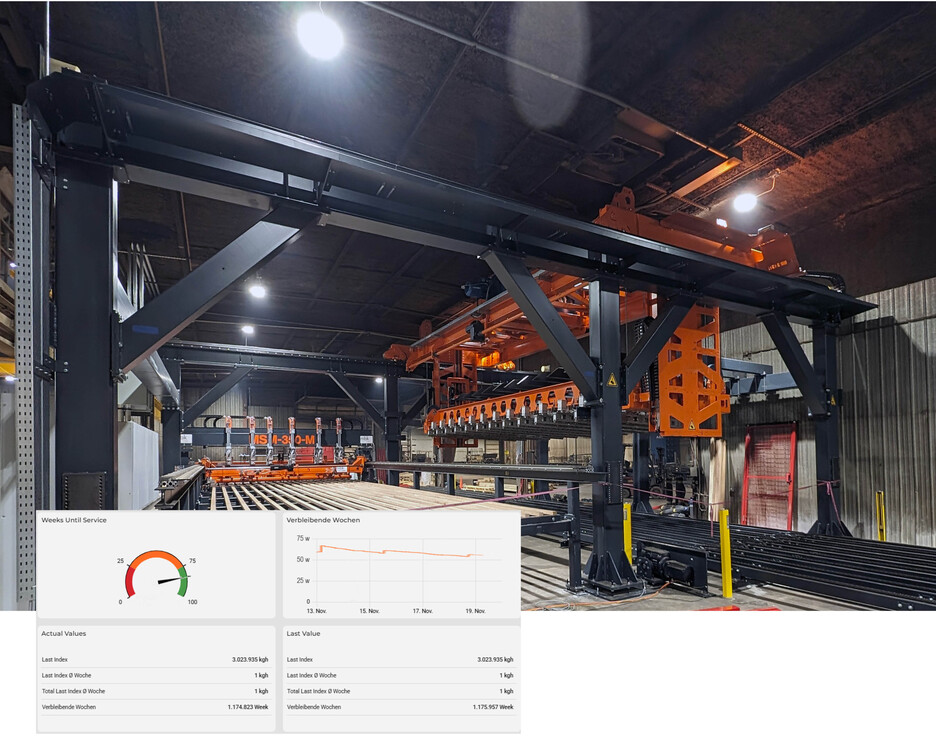Click the orange line in Verbleibende Wochen chart
The width and height of the screenshot is (936, 750).
tap(399, 551)
